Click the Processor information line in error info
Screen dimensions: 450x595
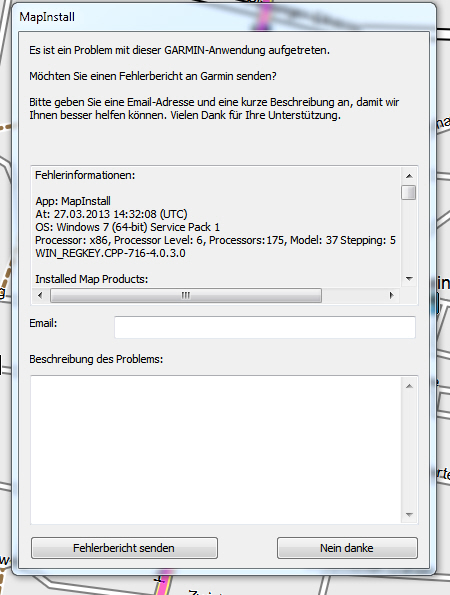tap(216, 240)
